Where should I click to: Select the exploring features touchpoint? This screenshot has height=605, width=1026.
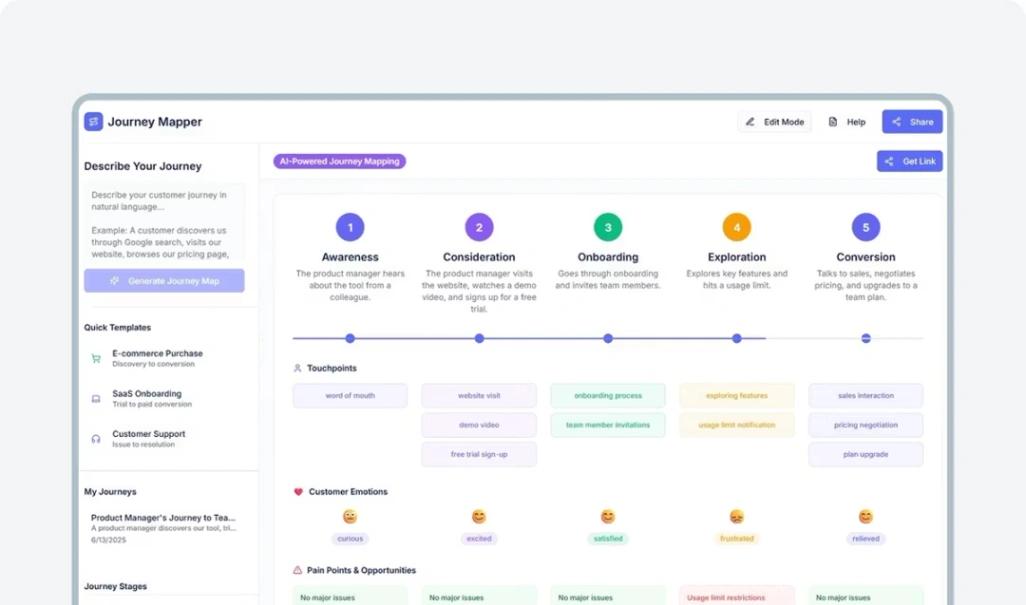(x=737, y=396)
